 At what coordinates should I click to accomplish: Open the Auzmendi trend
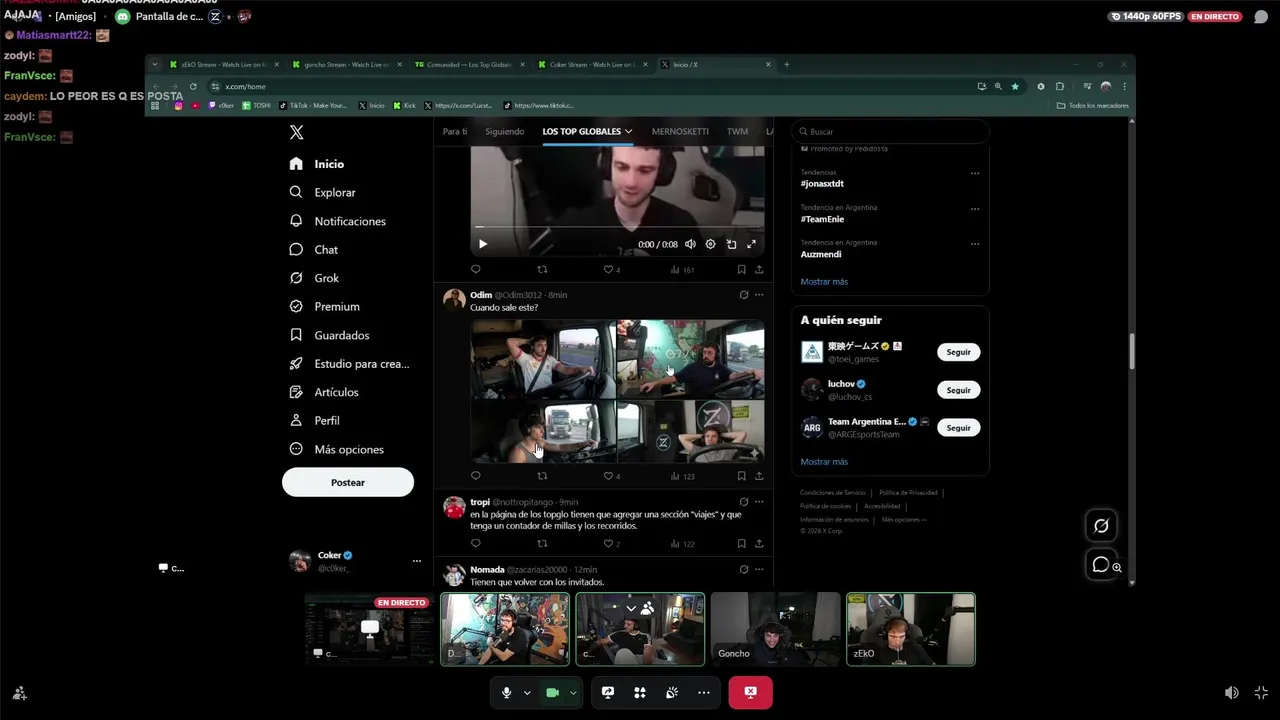821,254
